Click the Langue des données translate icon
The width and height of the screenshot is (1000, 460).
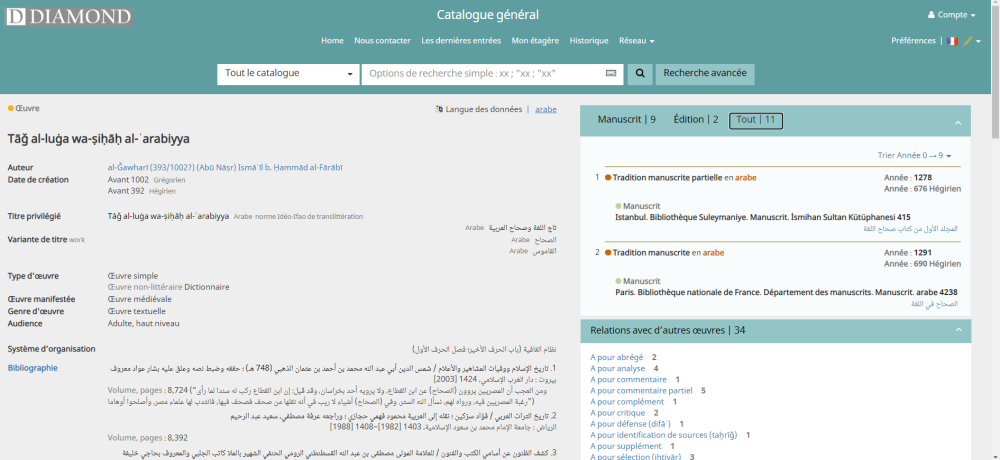click(x=439, y=109)
